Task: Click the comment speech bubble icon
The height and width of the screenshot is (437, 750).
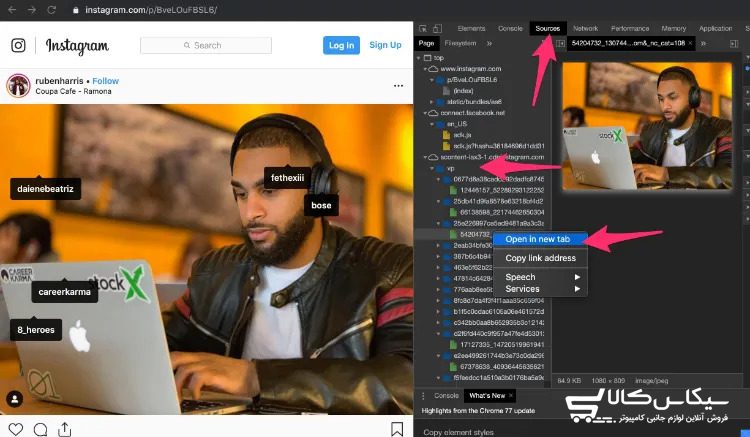Action: (41, 429)
